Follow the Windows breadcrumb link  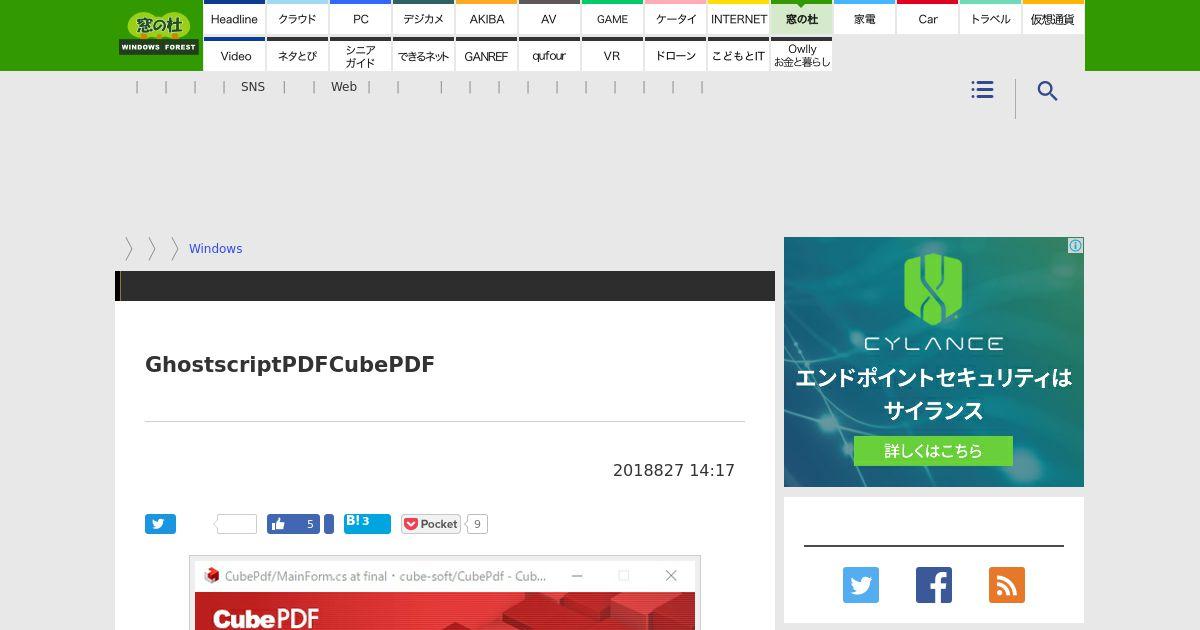215,249
